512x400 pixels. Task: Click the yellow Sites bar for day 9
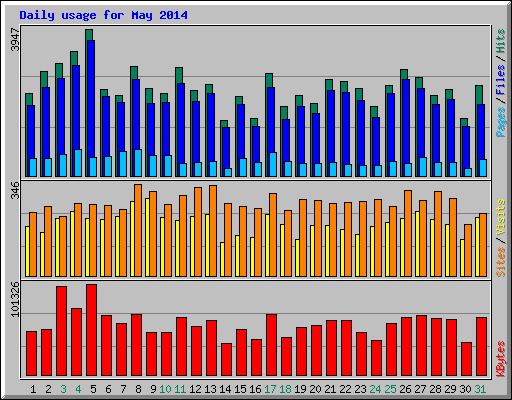(147, 237)
